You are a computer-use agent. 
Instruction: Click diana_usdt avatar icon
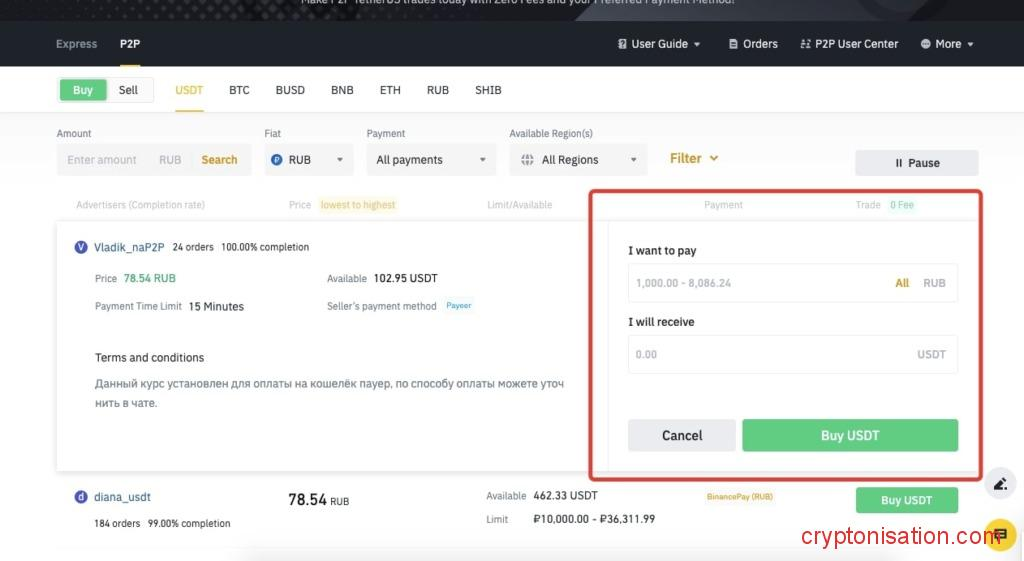coord(81,497)
